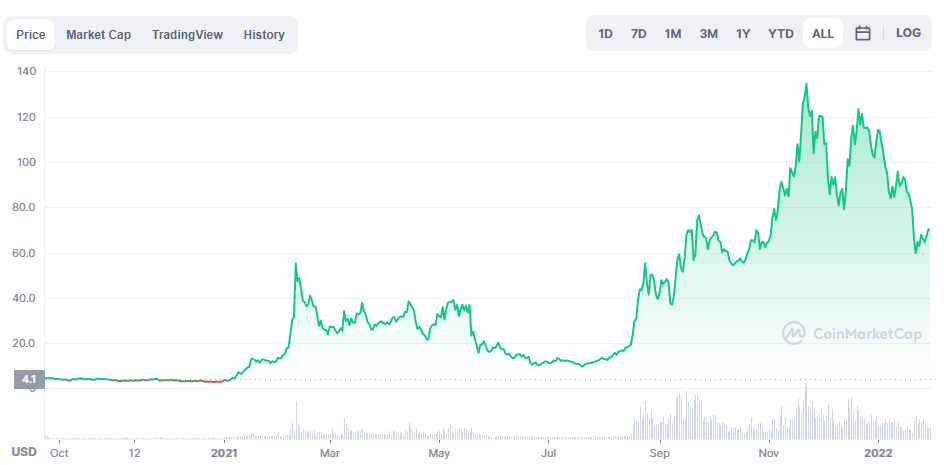Switch to the Price tab
The width and height of the screenshot is (944, 465).
point(31,35)
